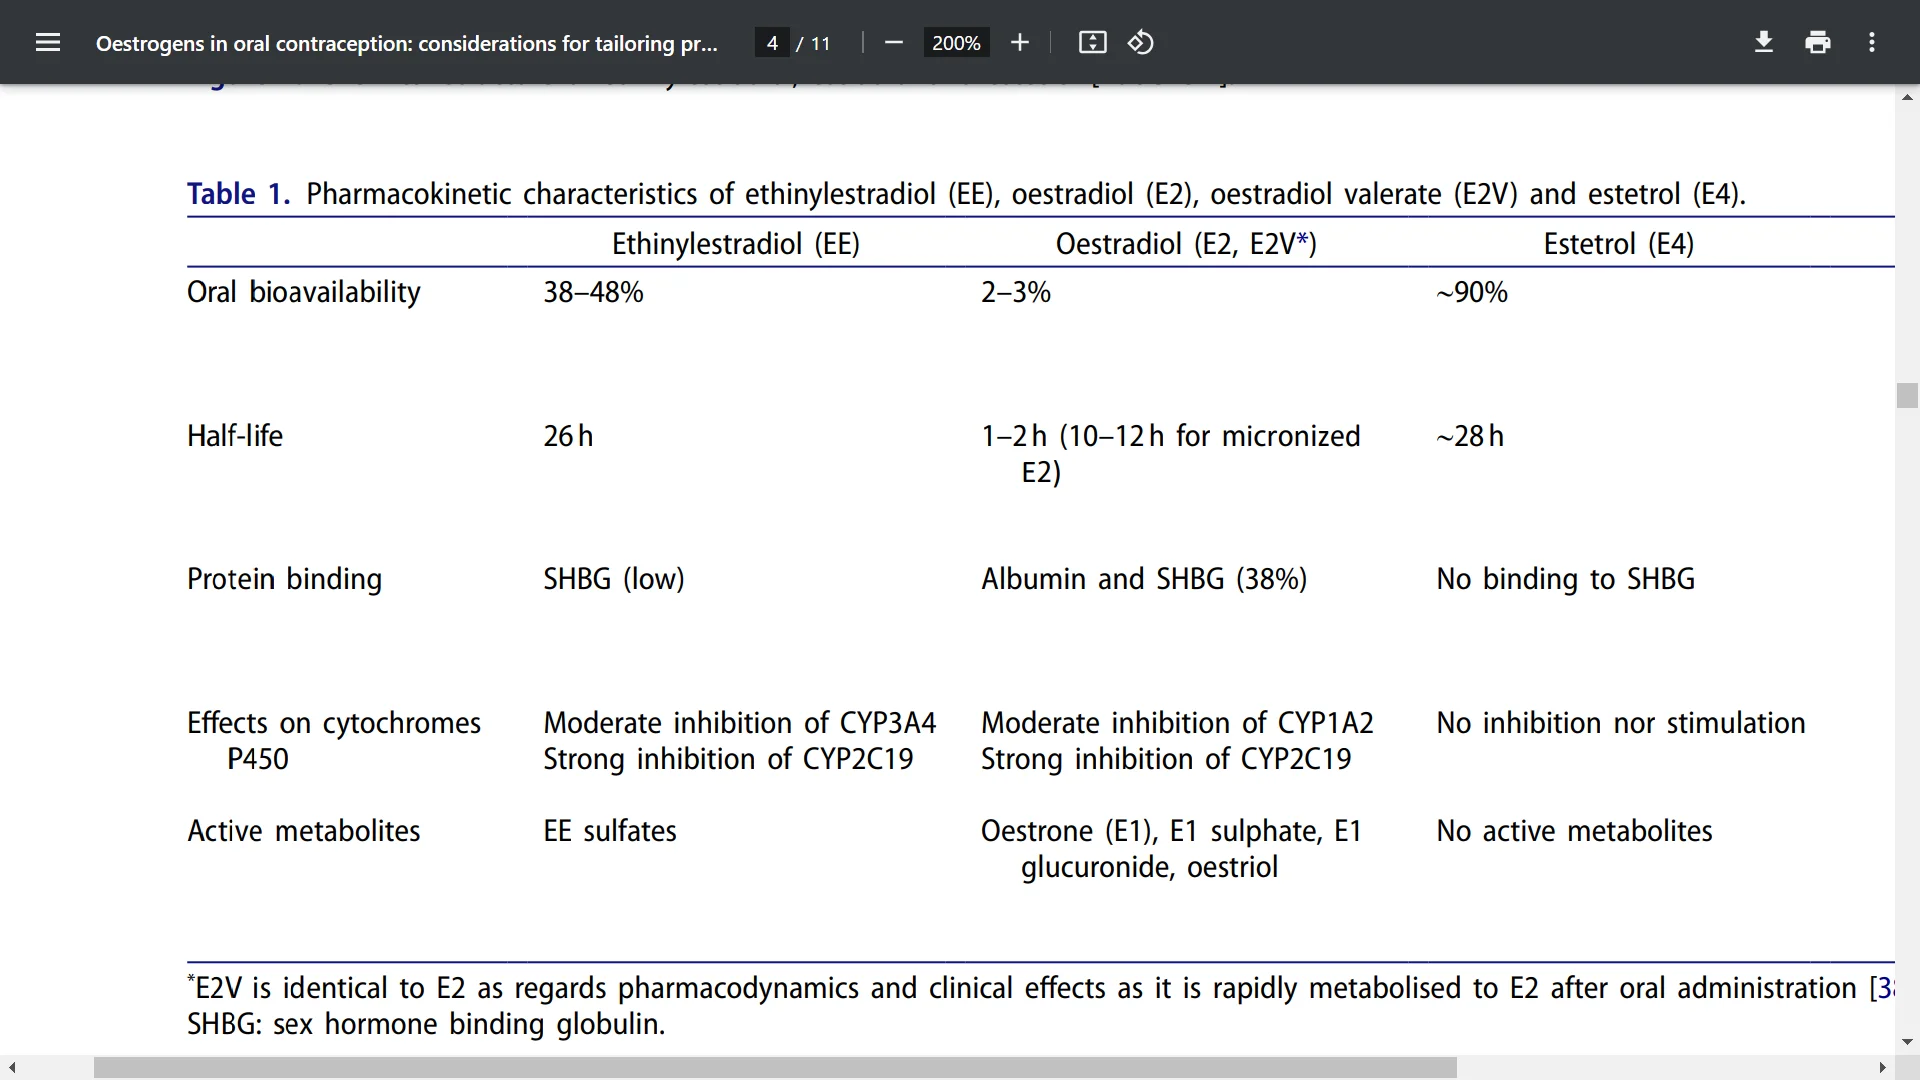Select the 'Table 1.' label
1920x1080 pixels.
tap(238, 193)
